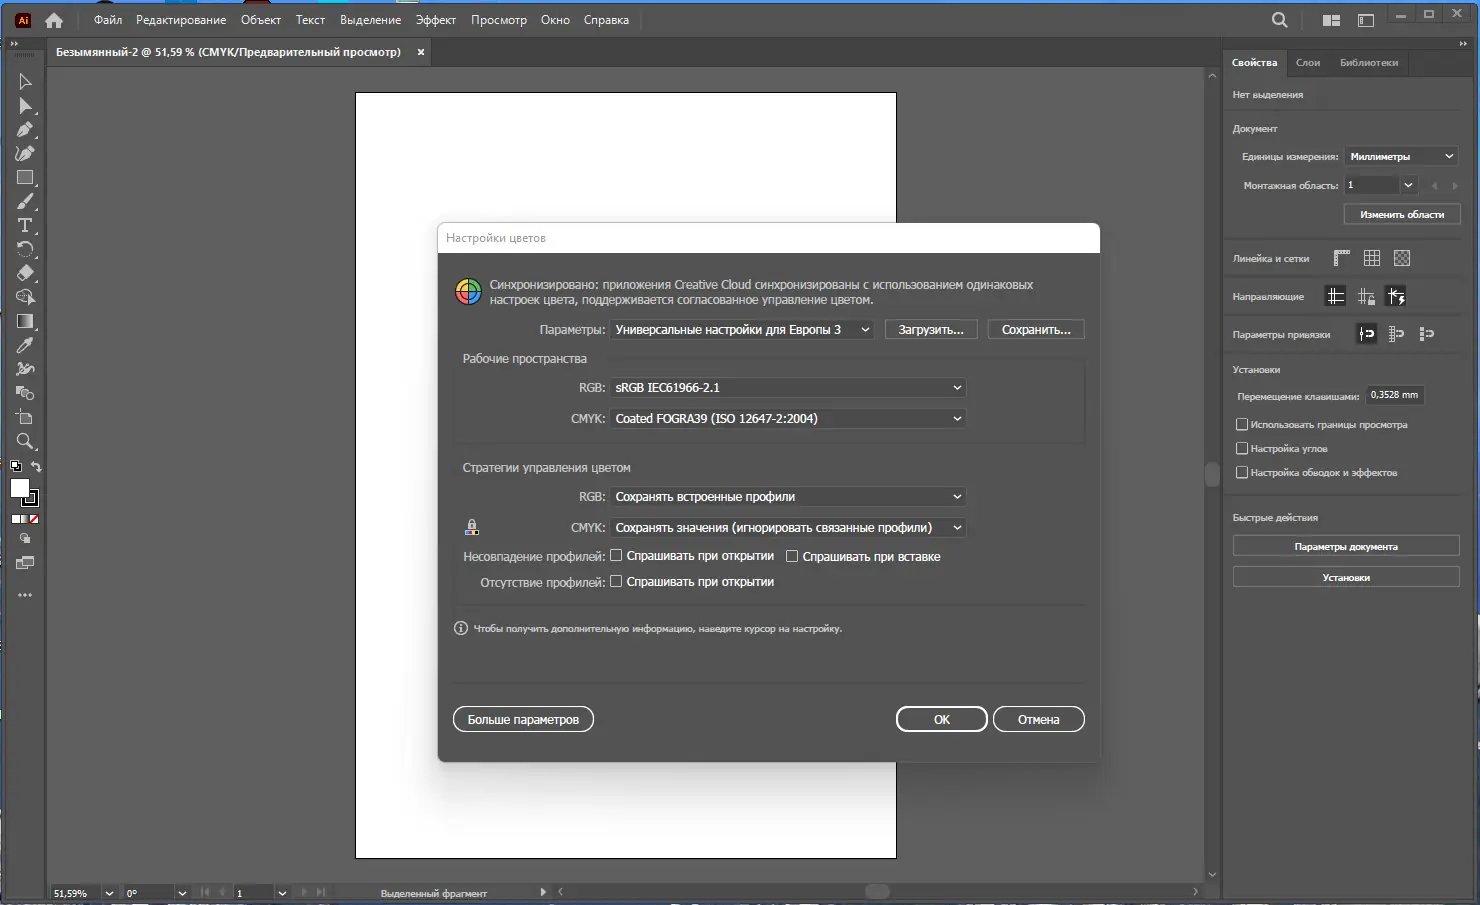The width and height of the screenshot is (1480, 905).
Task: Open the Единицы измерения dropdown
Action: (x=1401, y=156)
